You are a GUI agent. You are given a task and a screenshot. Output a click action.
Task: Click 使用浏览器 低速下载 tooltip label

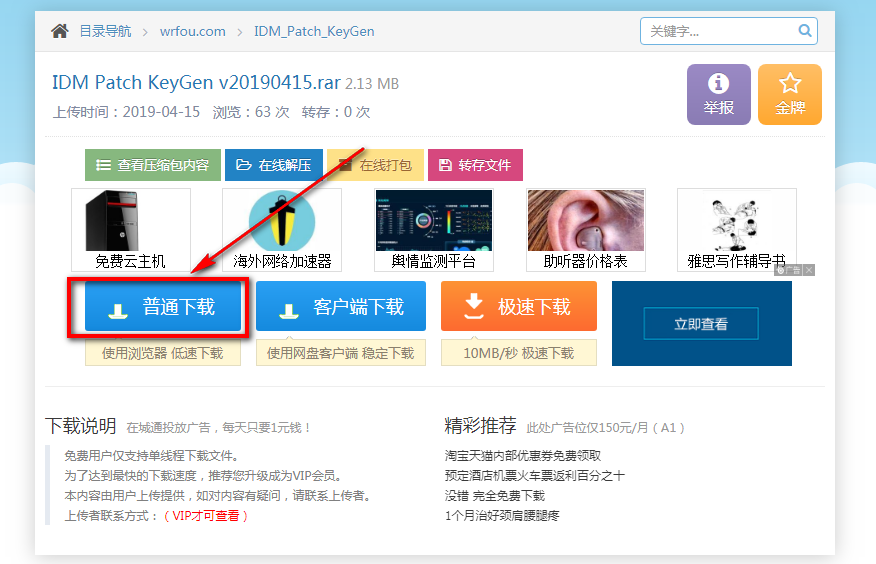[163, 353]
